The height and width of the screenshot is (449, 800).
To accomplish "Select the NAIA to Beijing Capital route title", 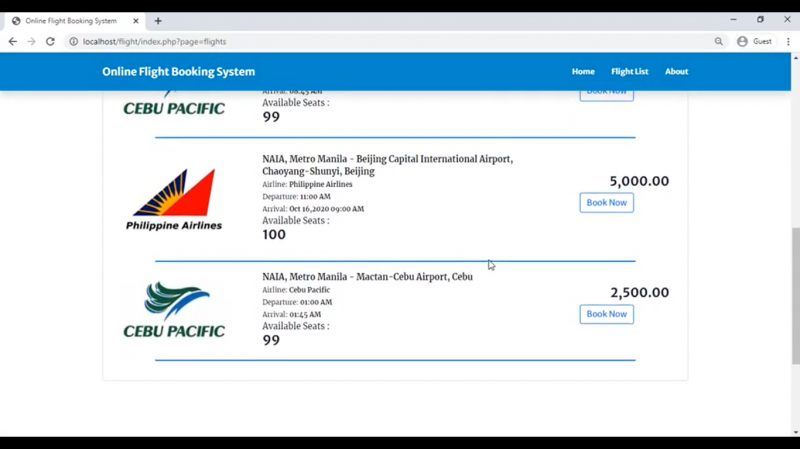I will point(388,165).
